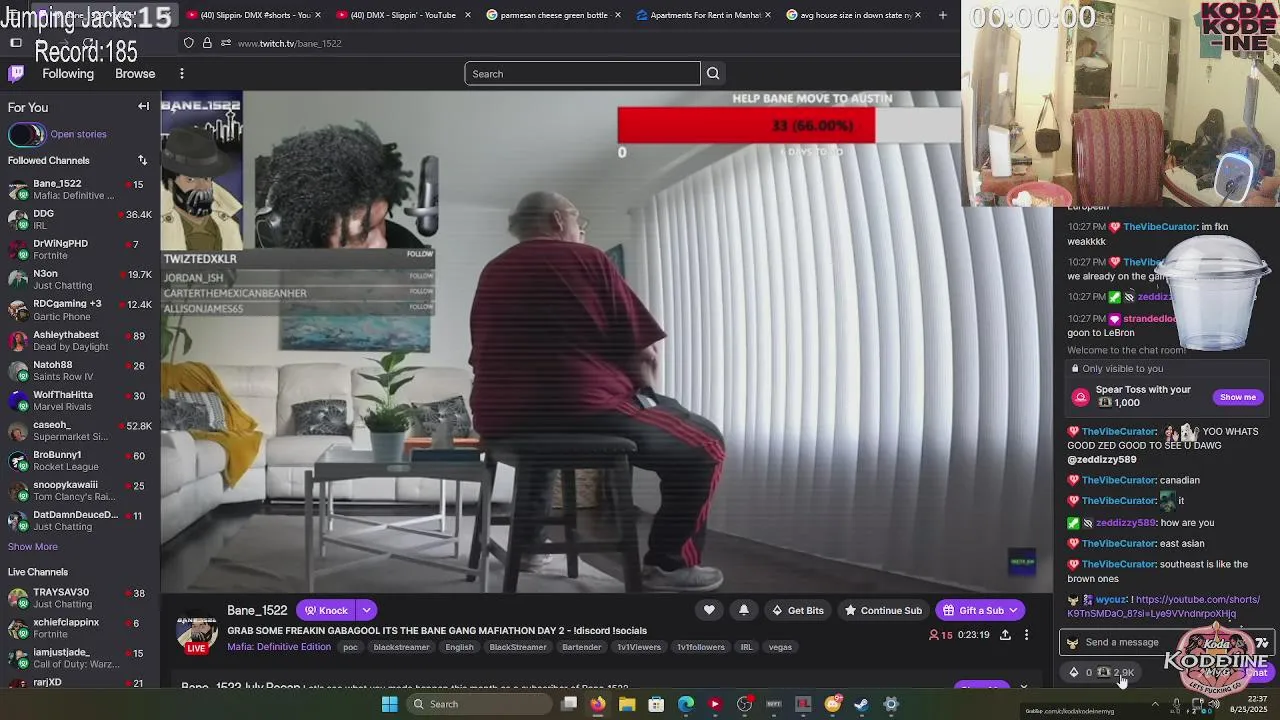This screenshot has height=720, width=1280.
Task: Open the Windows Start menu
Action: point(390,704)
